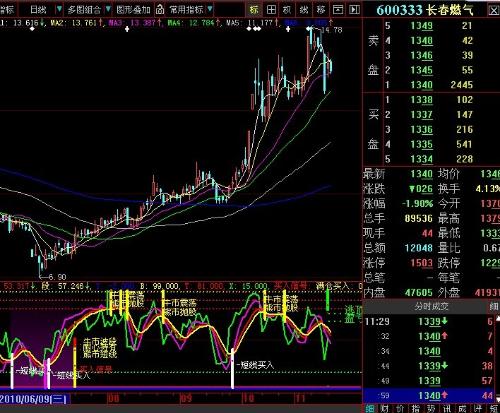This screenshot has height=413, width=500.
Task: Click the 总手 value 89536
Action: [419, 218]
